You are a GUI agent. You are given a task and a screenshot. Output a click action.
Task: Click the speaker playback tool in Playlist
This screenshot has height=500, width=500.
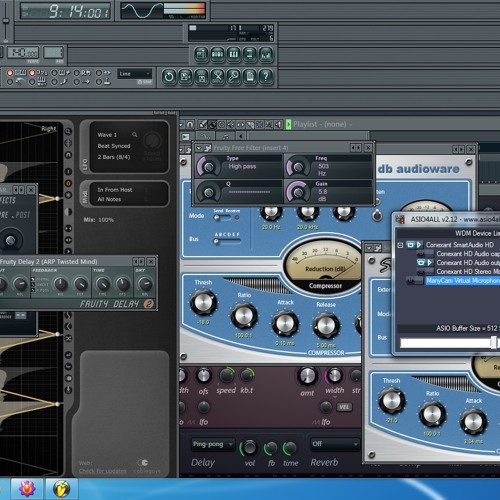[x=278, y=125]
